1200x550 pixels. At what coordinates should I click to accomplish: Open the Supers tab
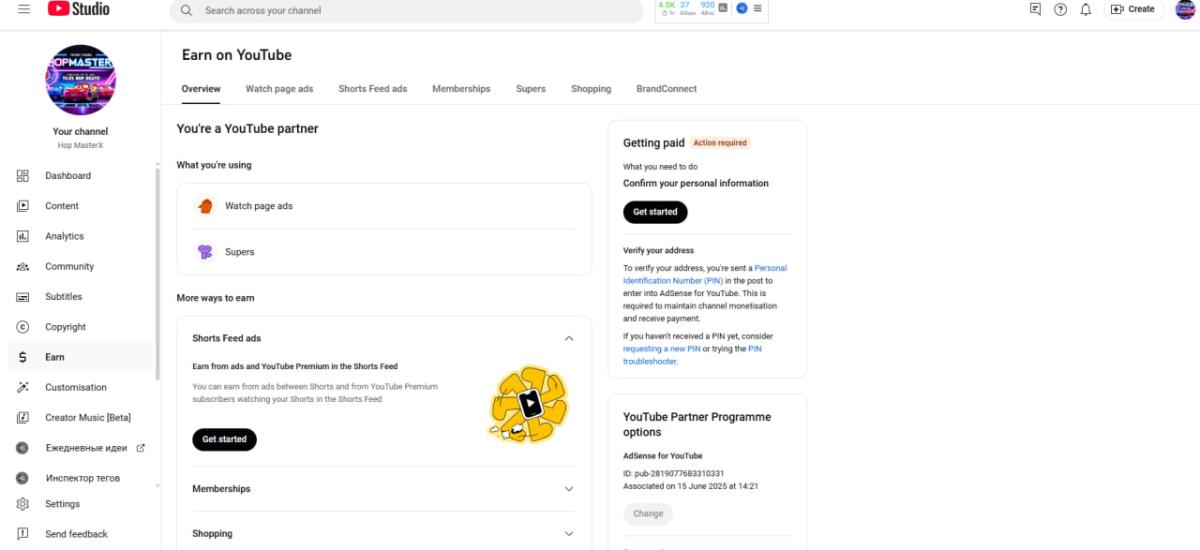pyautogui.click(x=531, y=89)
